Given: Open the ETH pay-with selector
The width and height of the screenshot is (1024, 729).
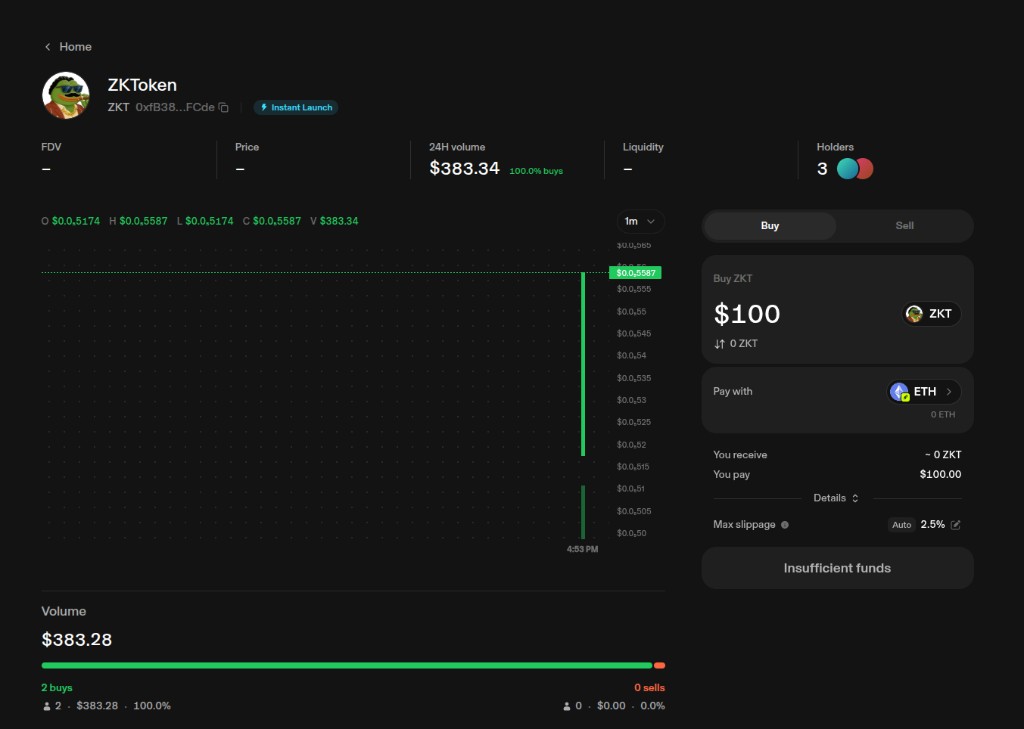Looking at the screenshot, I should [x=923, y=391].
